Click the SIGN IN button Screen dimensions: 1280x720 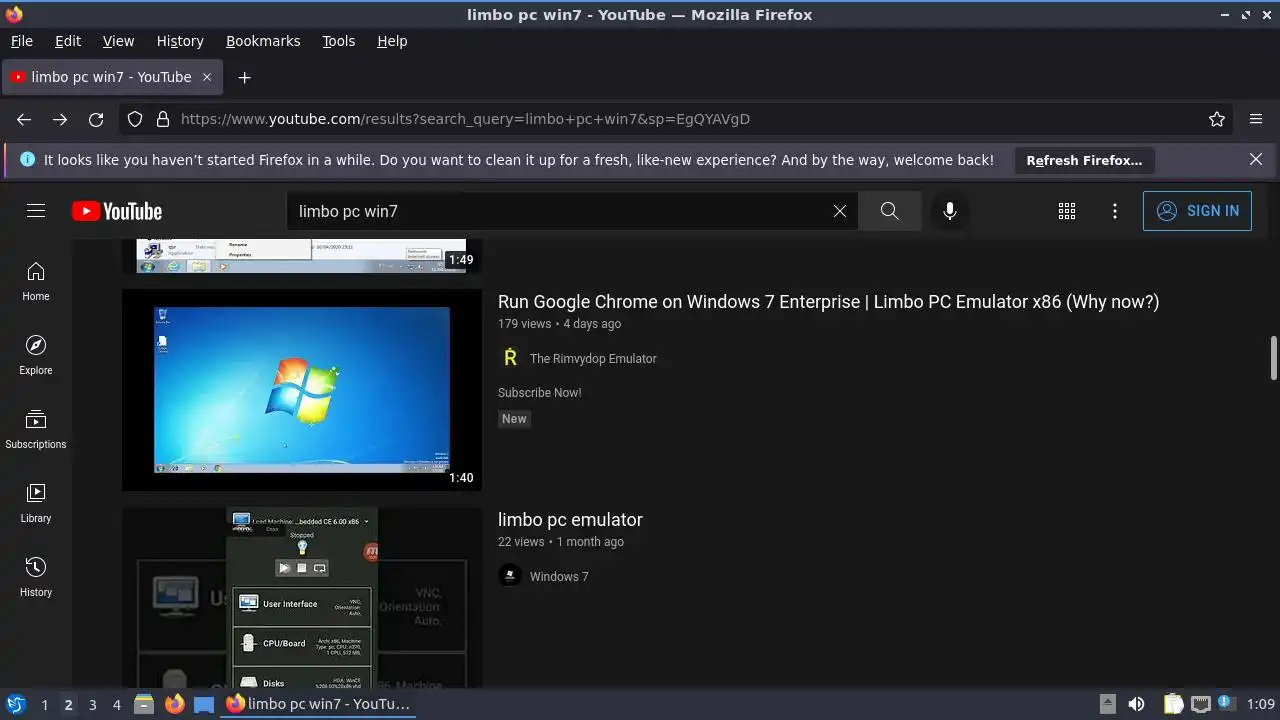click(x=1197, y=211)
